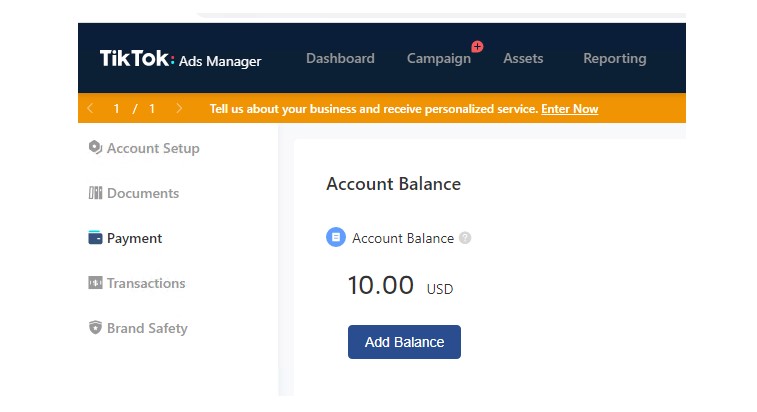
Task: Switch to the Assets tab
Action: [x=523, y=58]
